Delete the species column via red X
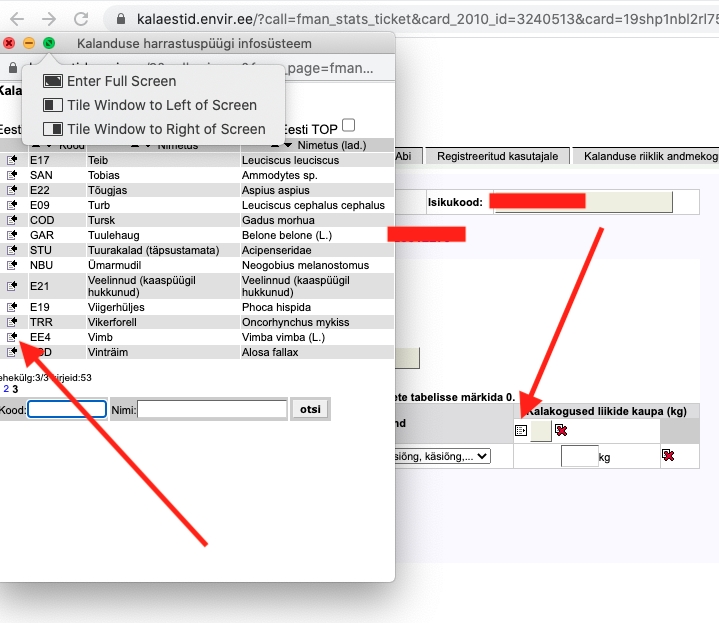This screenshot has height=623, width=719. [561, 430]
